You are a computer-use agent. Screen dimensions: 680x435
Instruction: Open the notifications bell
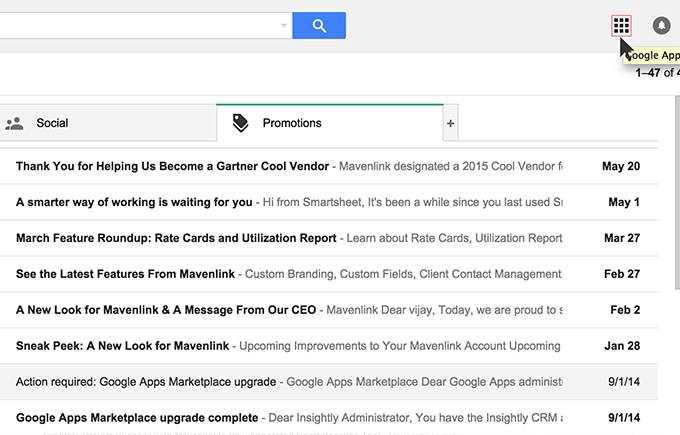coord(661,26)
